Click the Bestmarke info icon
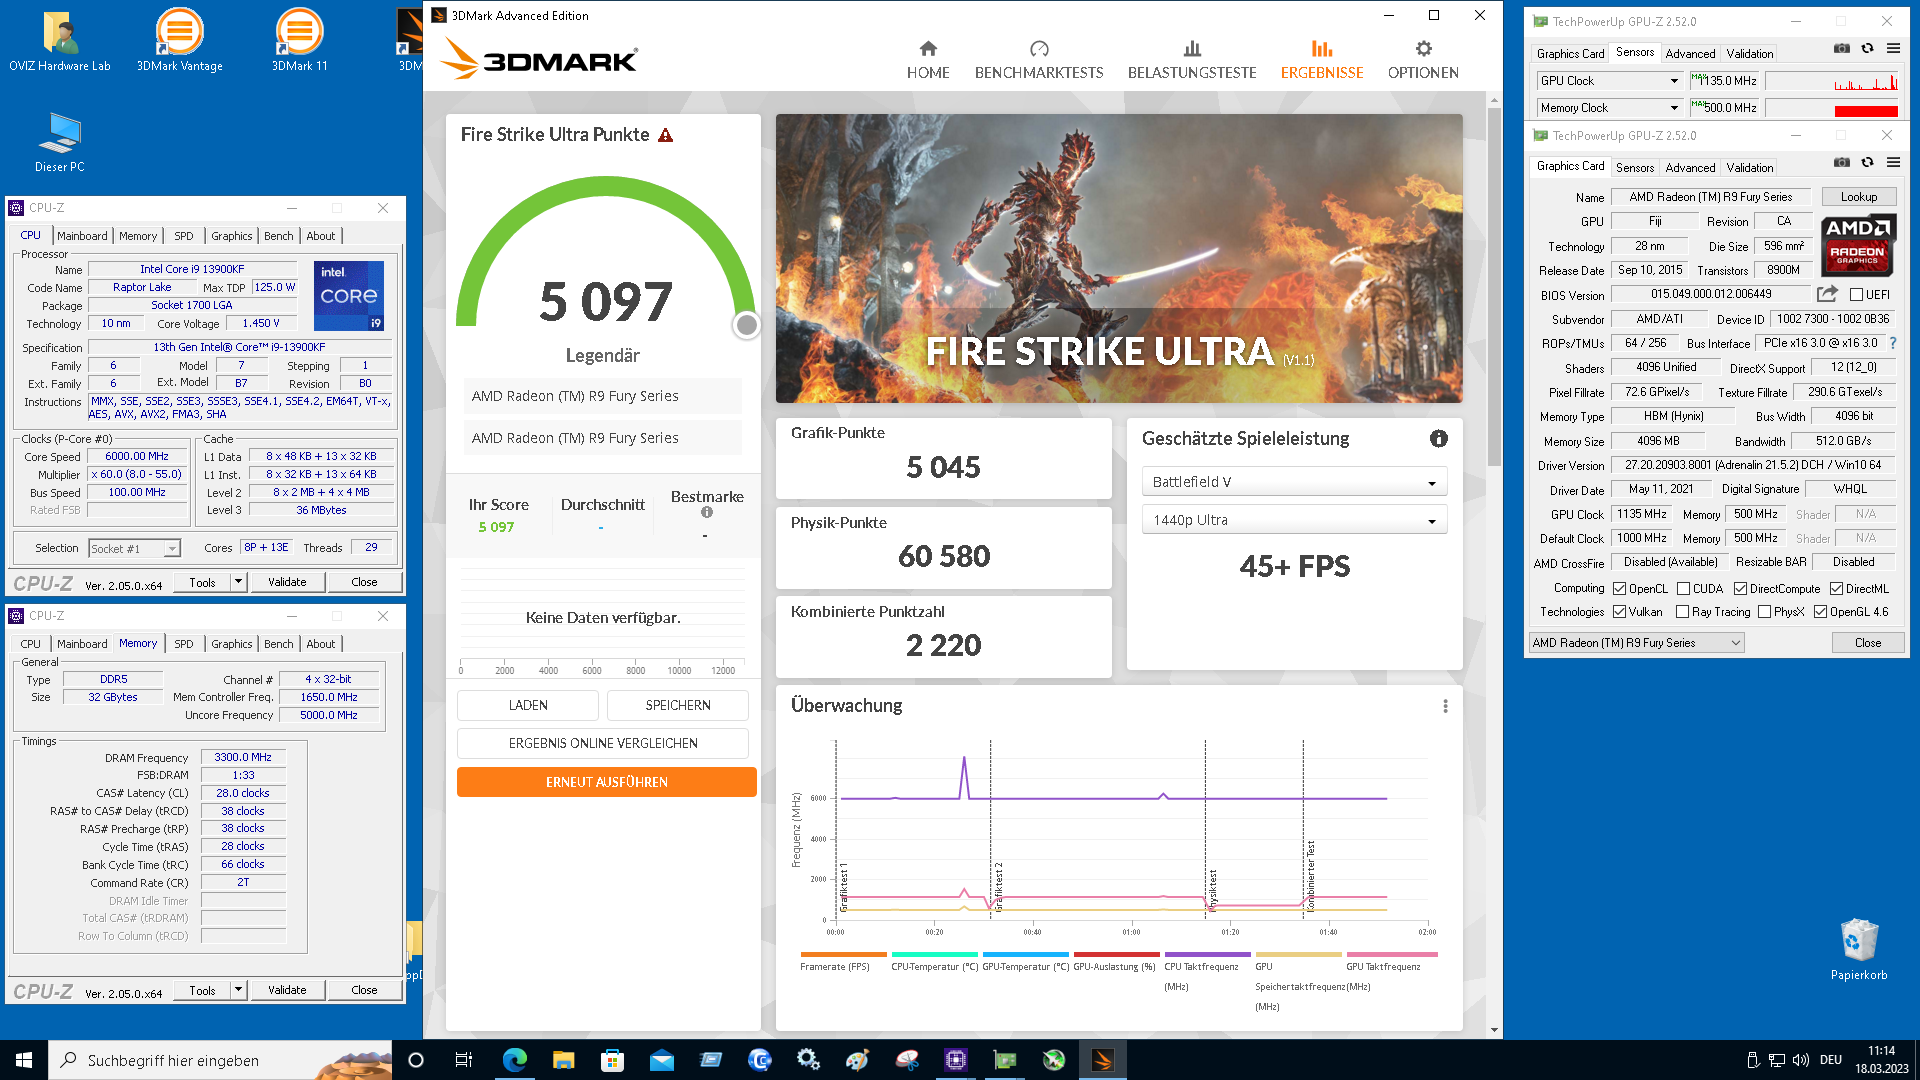This screenshot has height=1080, width=1920. (x=707, y=512)
